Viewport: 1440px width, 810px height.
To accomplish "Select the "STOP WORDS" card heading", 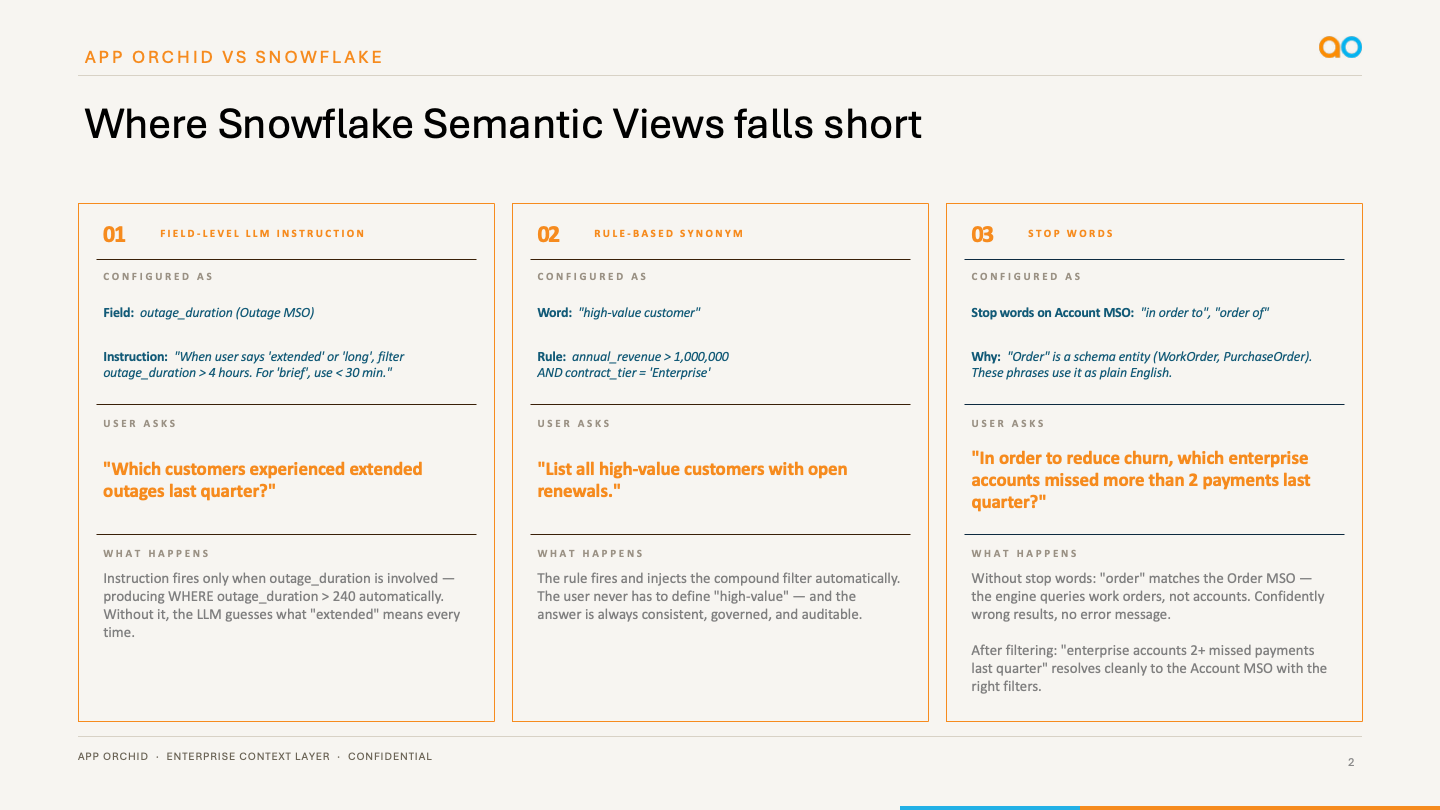I will point(1071,234).
